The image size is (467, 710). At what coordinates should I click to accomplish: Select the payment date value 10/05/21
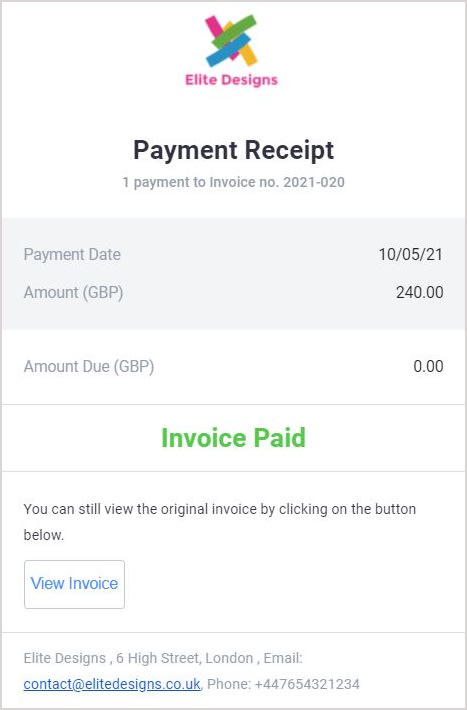410,254
